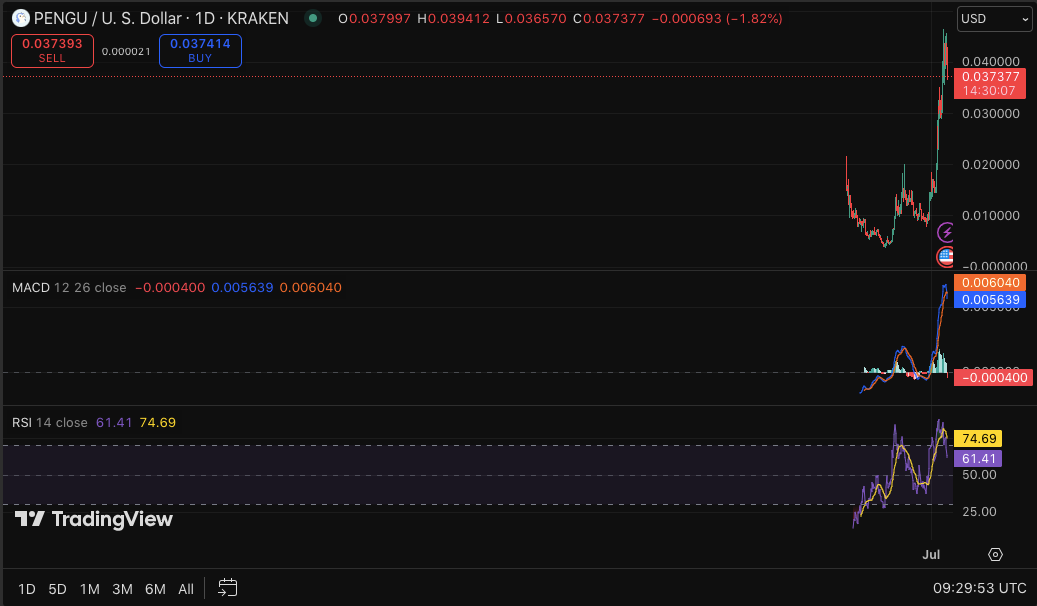Click the purple 61.41 RSI label

tap(979, 458)
